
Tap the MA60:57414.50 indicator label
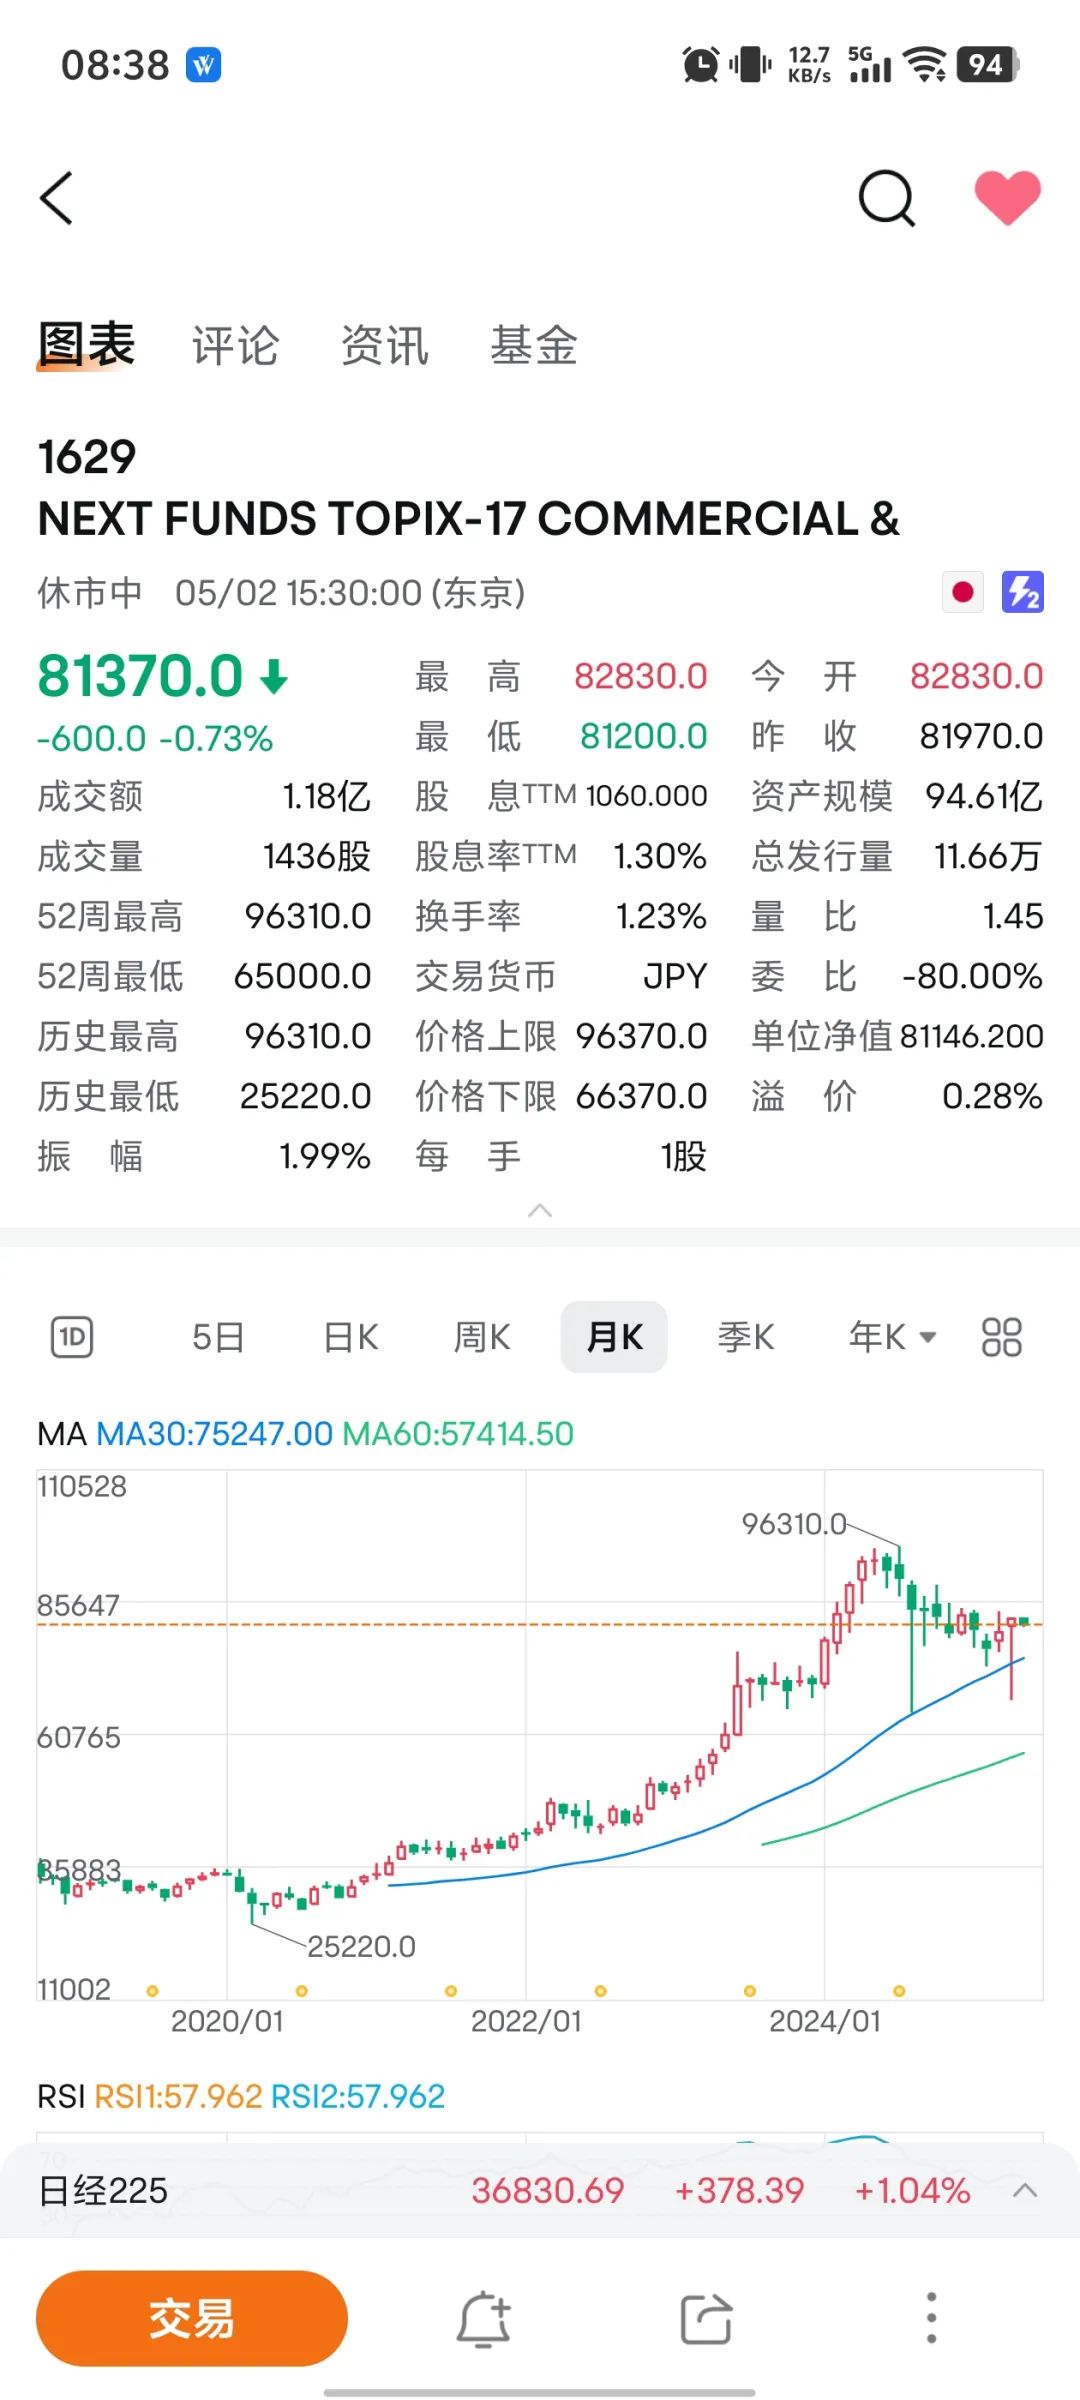click(x=458, y=1434)
